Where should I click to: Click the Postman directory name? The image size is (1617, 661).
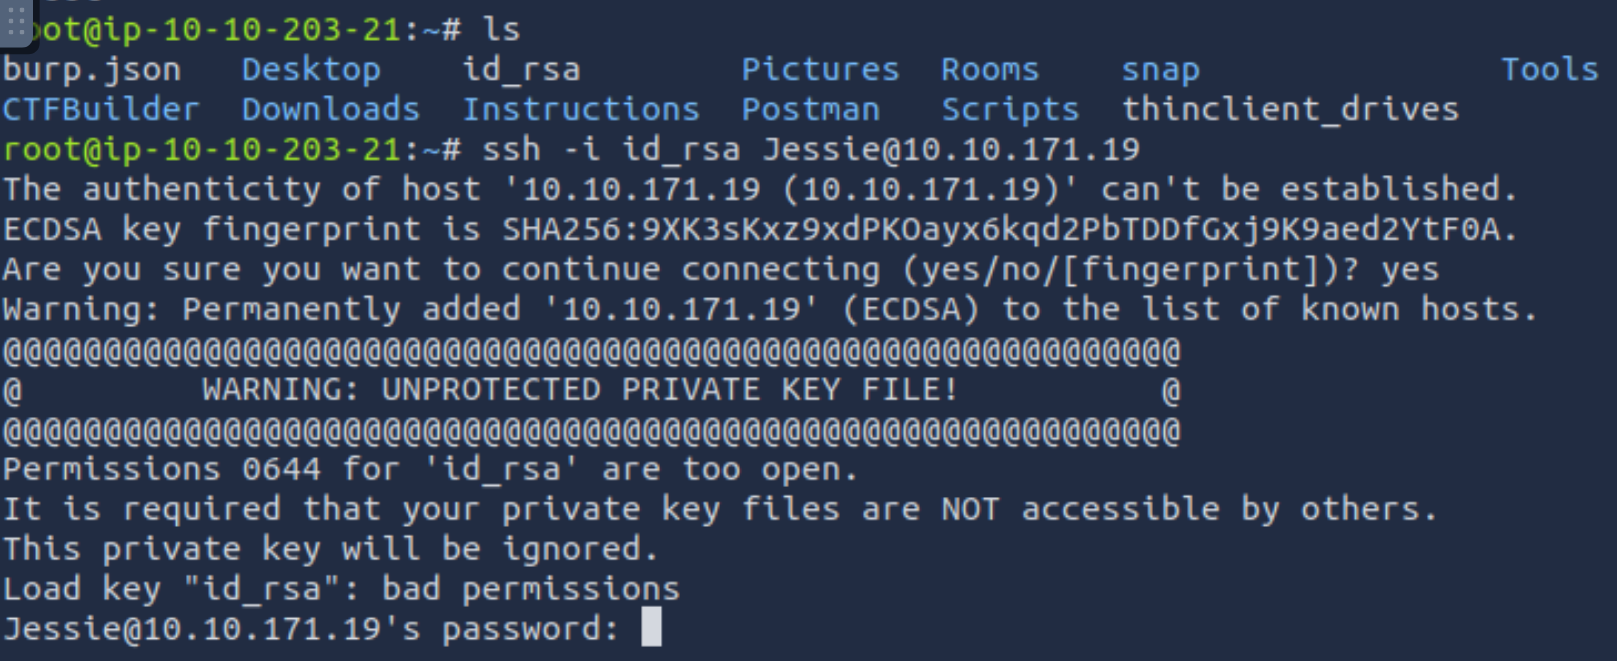pos(811,109)
